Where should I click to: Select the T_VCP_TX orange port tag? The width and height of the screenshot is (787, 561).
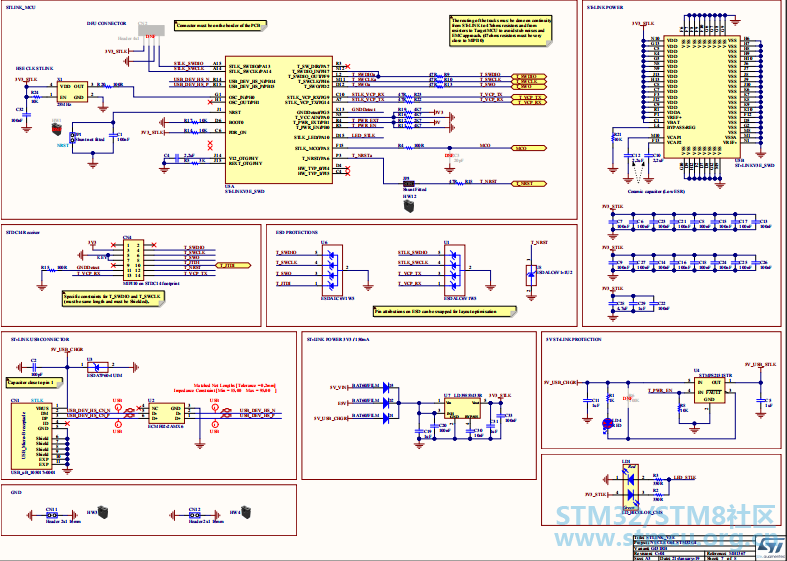529,97
